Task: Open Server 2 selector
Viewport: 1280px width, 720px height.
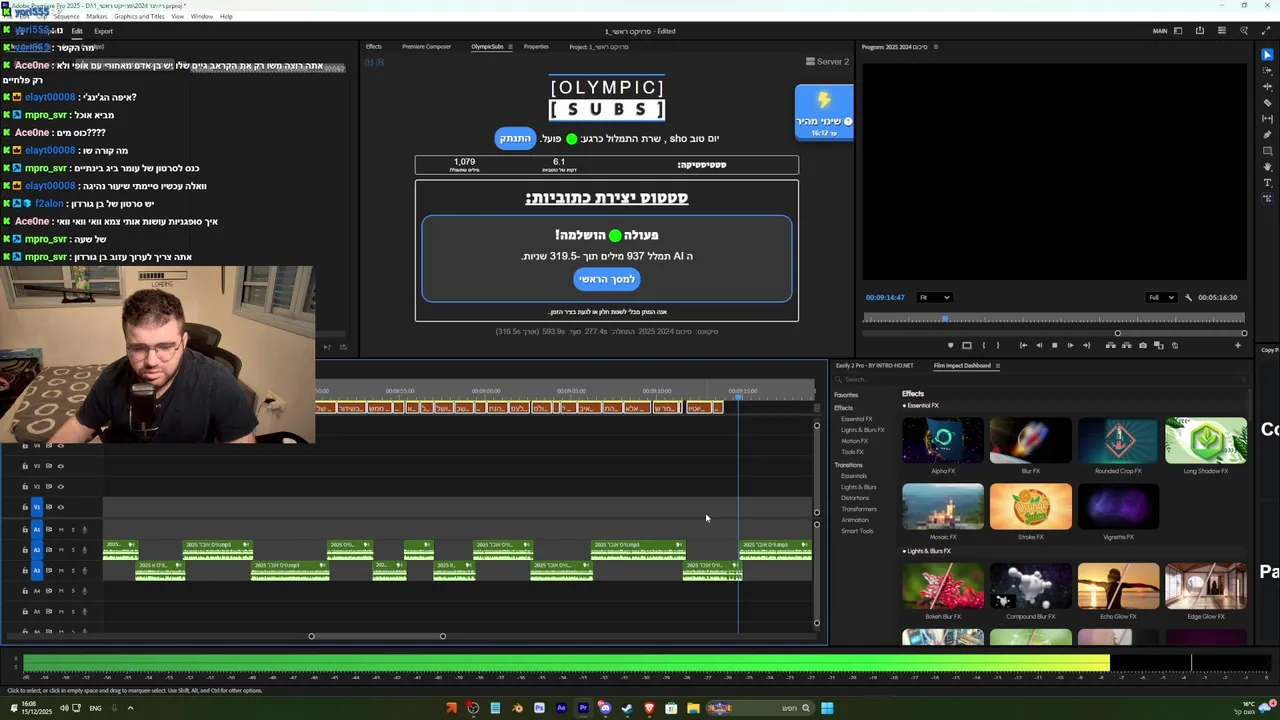Action: tap(827, 62)
